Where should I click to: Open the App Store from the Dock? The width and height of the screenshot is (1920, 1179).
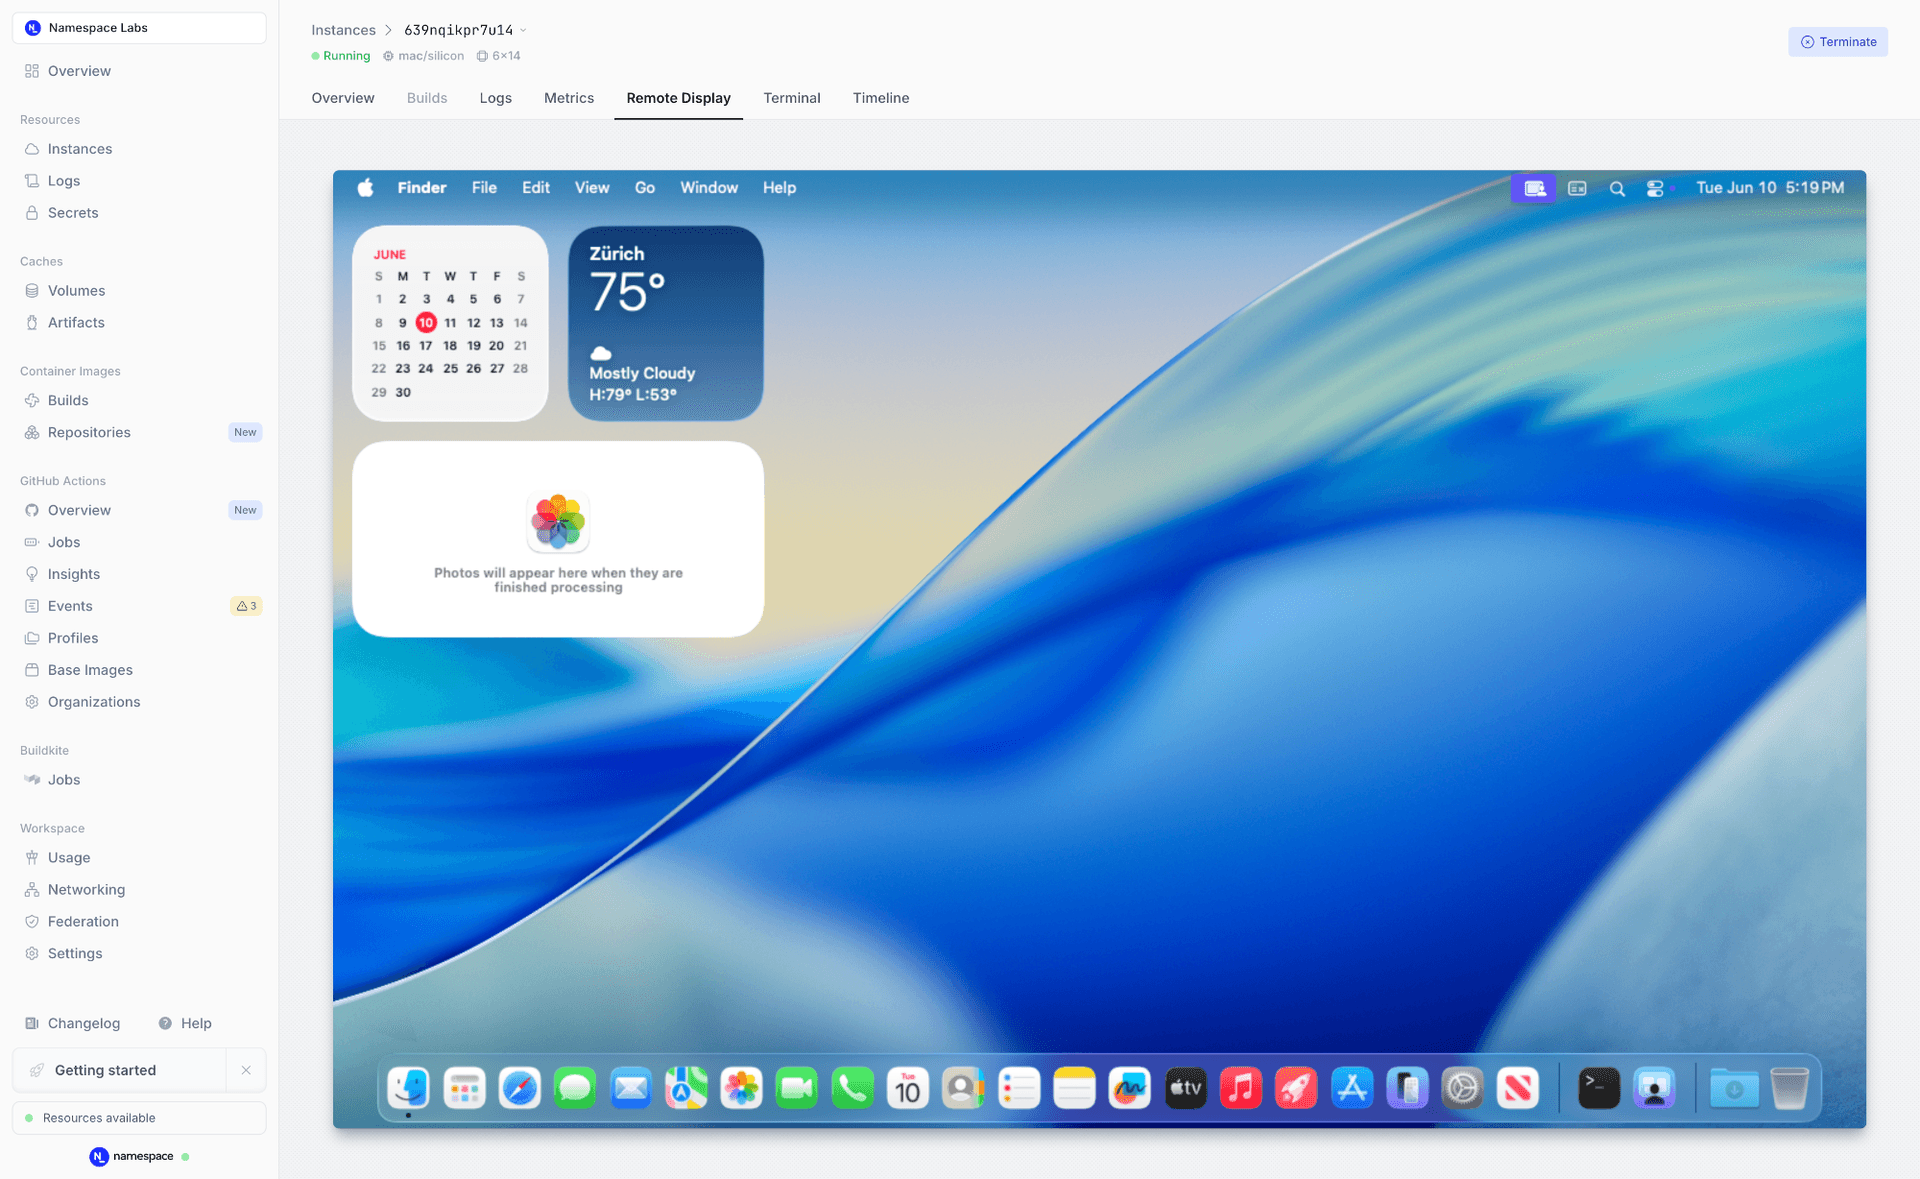[1352, 1088]
